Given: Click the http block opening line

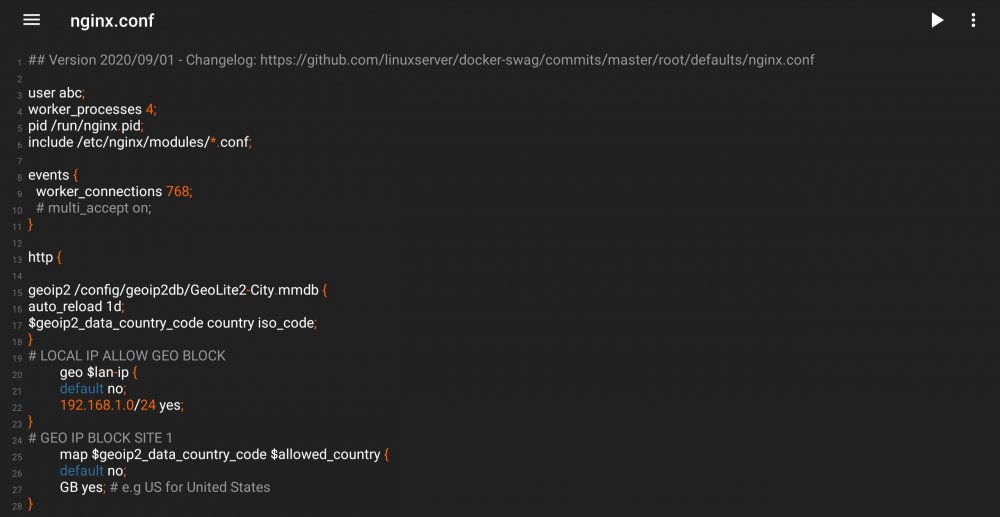Looking at the screenshot, I should (x=45, y=258).
